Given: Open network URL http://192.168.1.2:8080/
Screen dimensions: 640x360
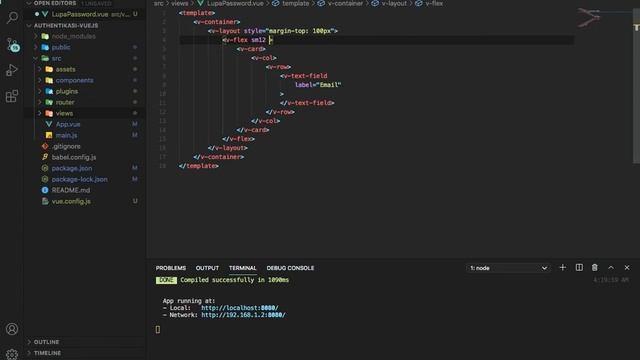Looking at the screenshot, I should [x=243, y=315].
